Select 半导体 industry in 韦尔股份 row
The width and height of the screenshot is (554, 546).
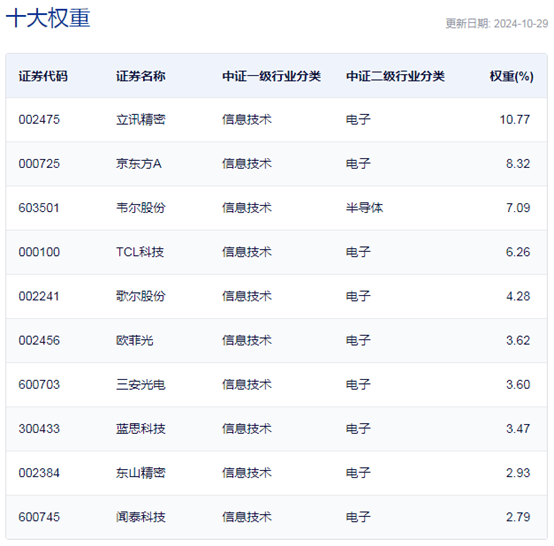[x=364, y=208]
